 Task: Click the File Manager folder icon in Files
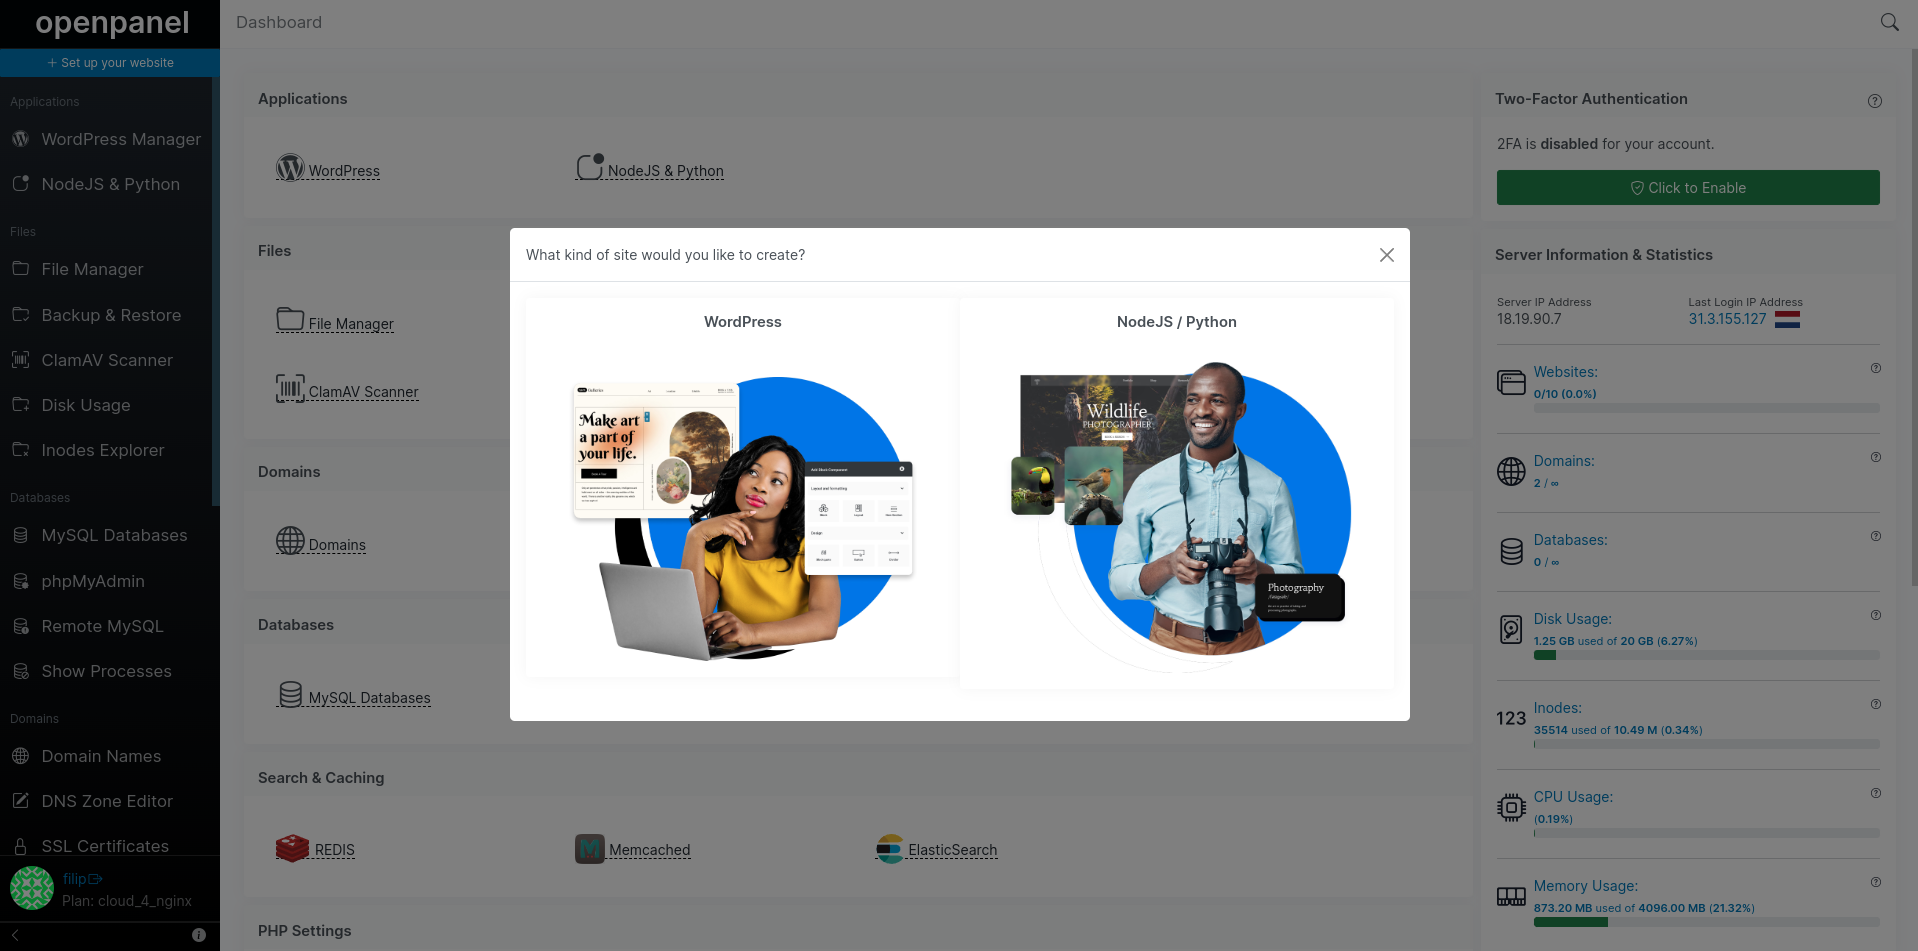point(290,319)
